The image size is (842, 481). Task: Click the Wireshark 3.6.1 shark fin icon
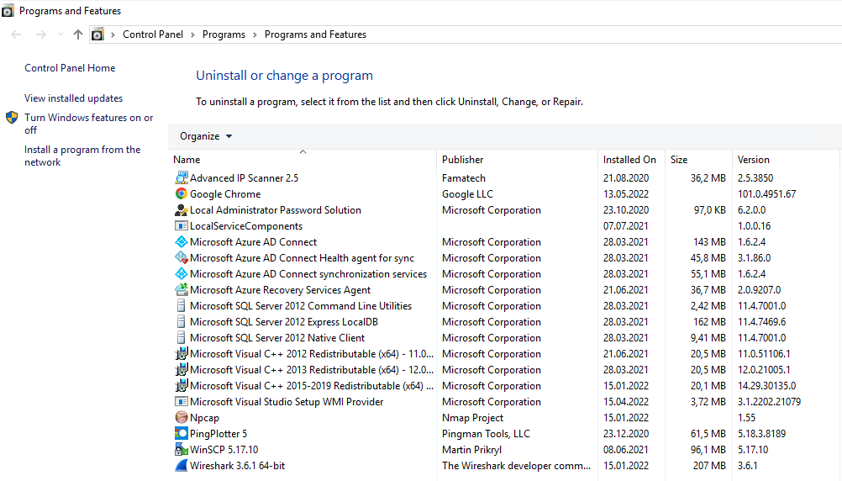182,465
